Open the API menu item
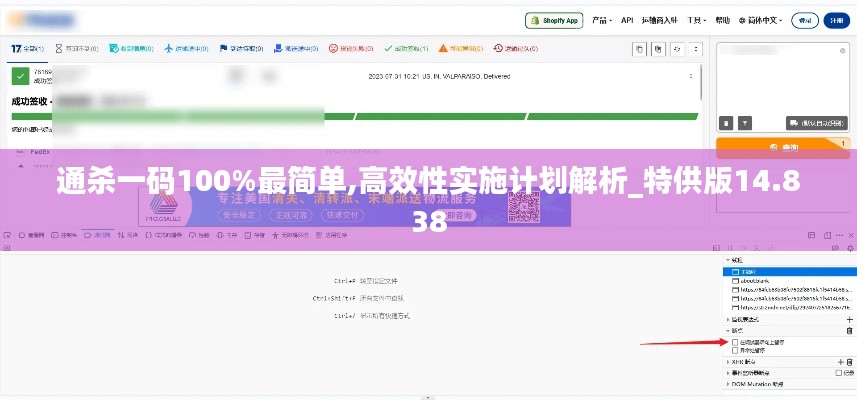This screenshot has width=857, height=400. [627, 20]
